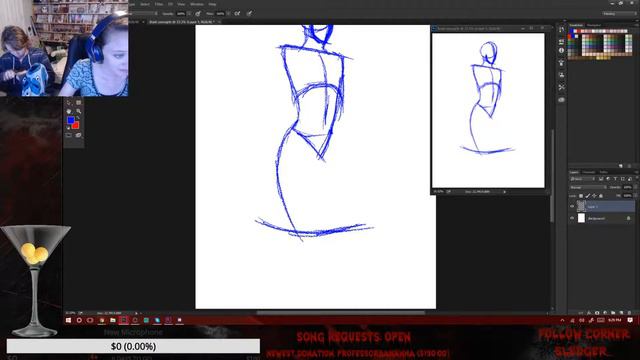The height and width of the screenshot is (360, 640).
Task: Open the Brush Presets panel icon in dock
Action: (x=562, y=62)
